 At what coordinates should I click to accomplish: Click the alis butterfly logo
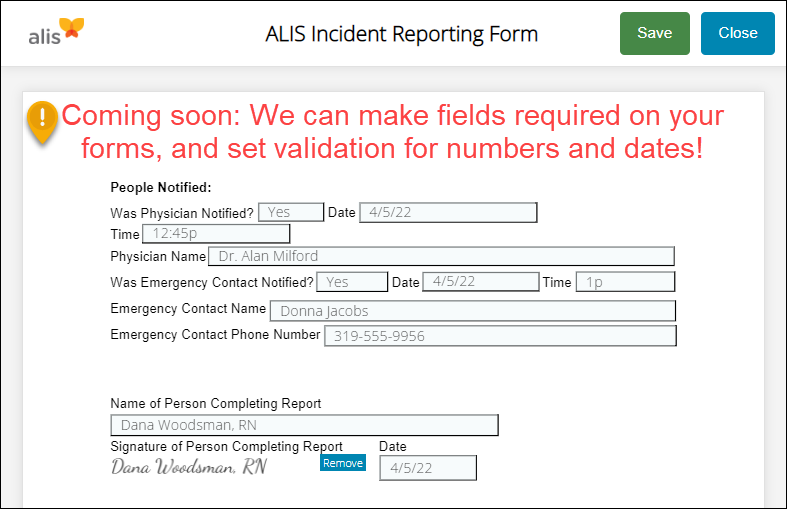click(56, 32)
